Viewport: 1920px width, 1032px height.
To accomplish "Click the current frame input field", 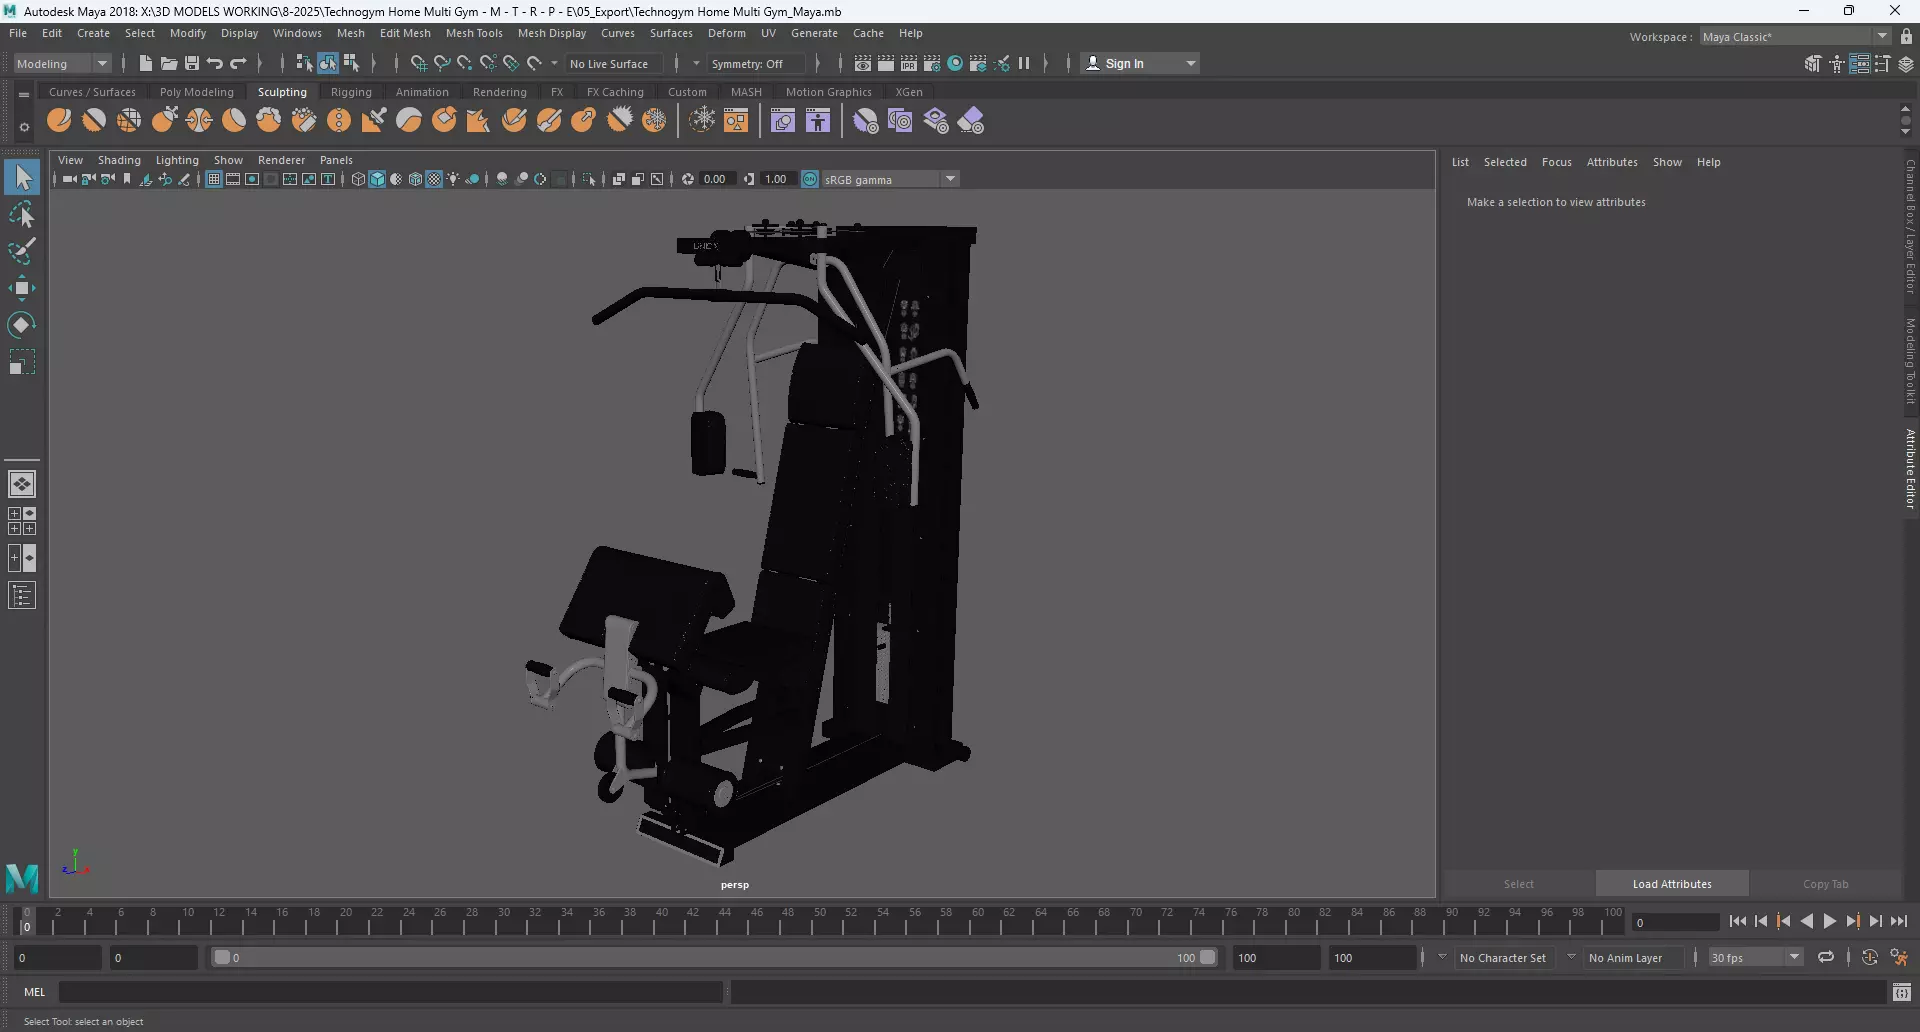I will pyautogui.click(x=1675, y=922).
